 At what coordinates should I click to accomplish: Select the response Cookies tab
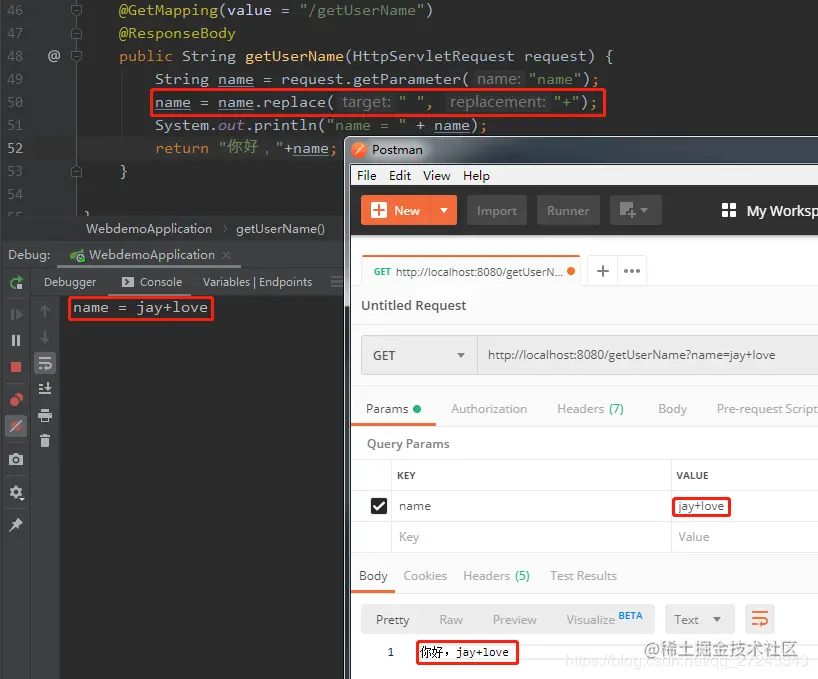(x=425, y=576)
